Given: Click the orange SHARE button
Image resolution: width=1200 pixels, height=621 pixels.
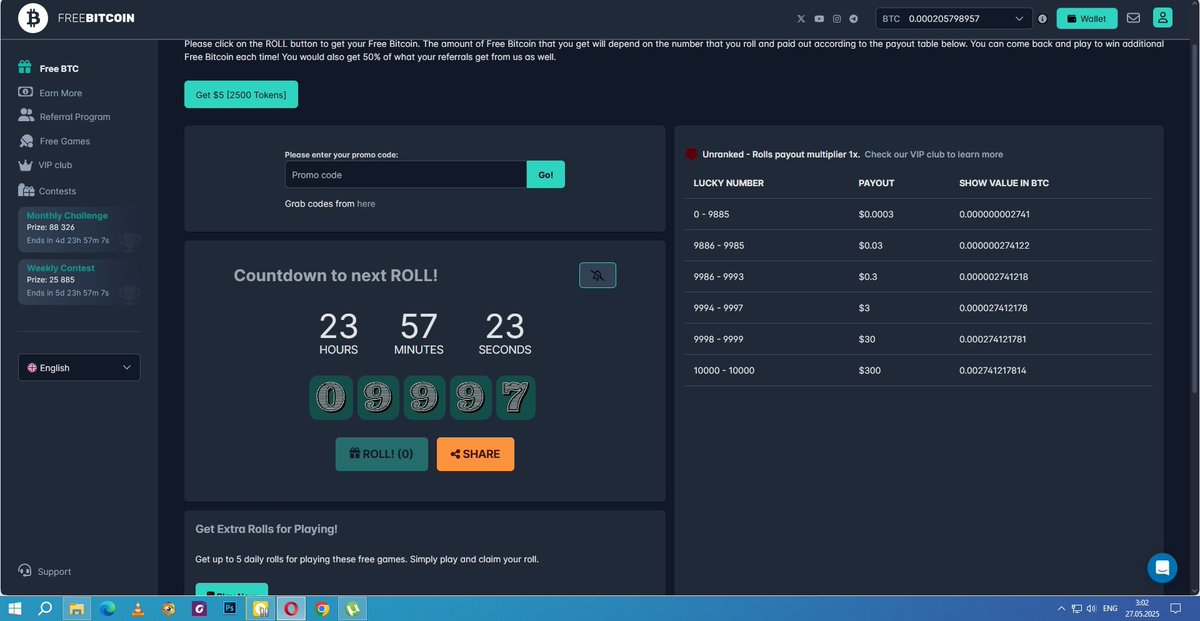Looking at the screenshot, I should [x=475, y=454].
